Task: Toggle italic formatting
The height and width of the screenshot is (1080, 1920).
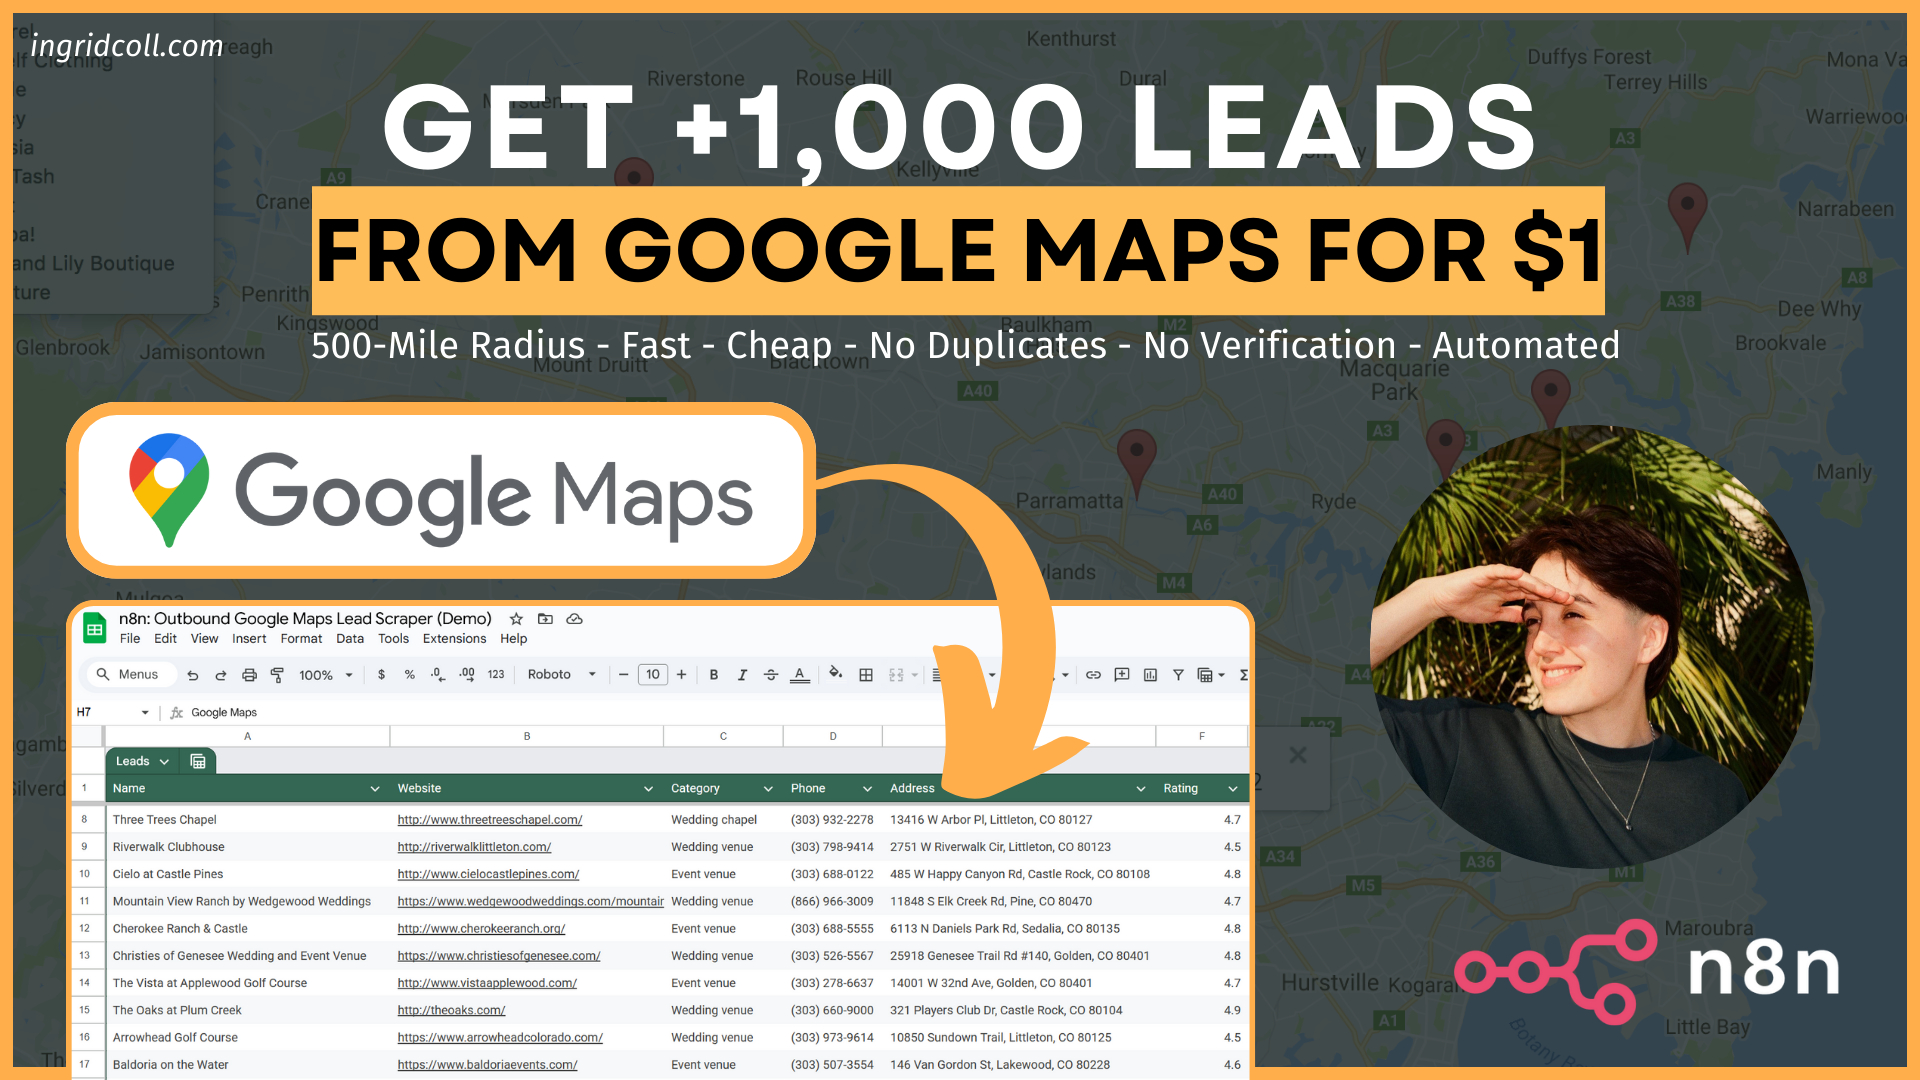Action: coord(742,674)
